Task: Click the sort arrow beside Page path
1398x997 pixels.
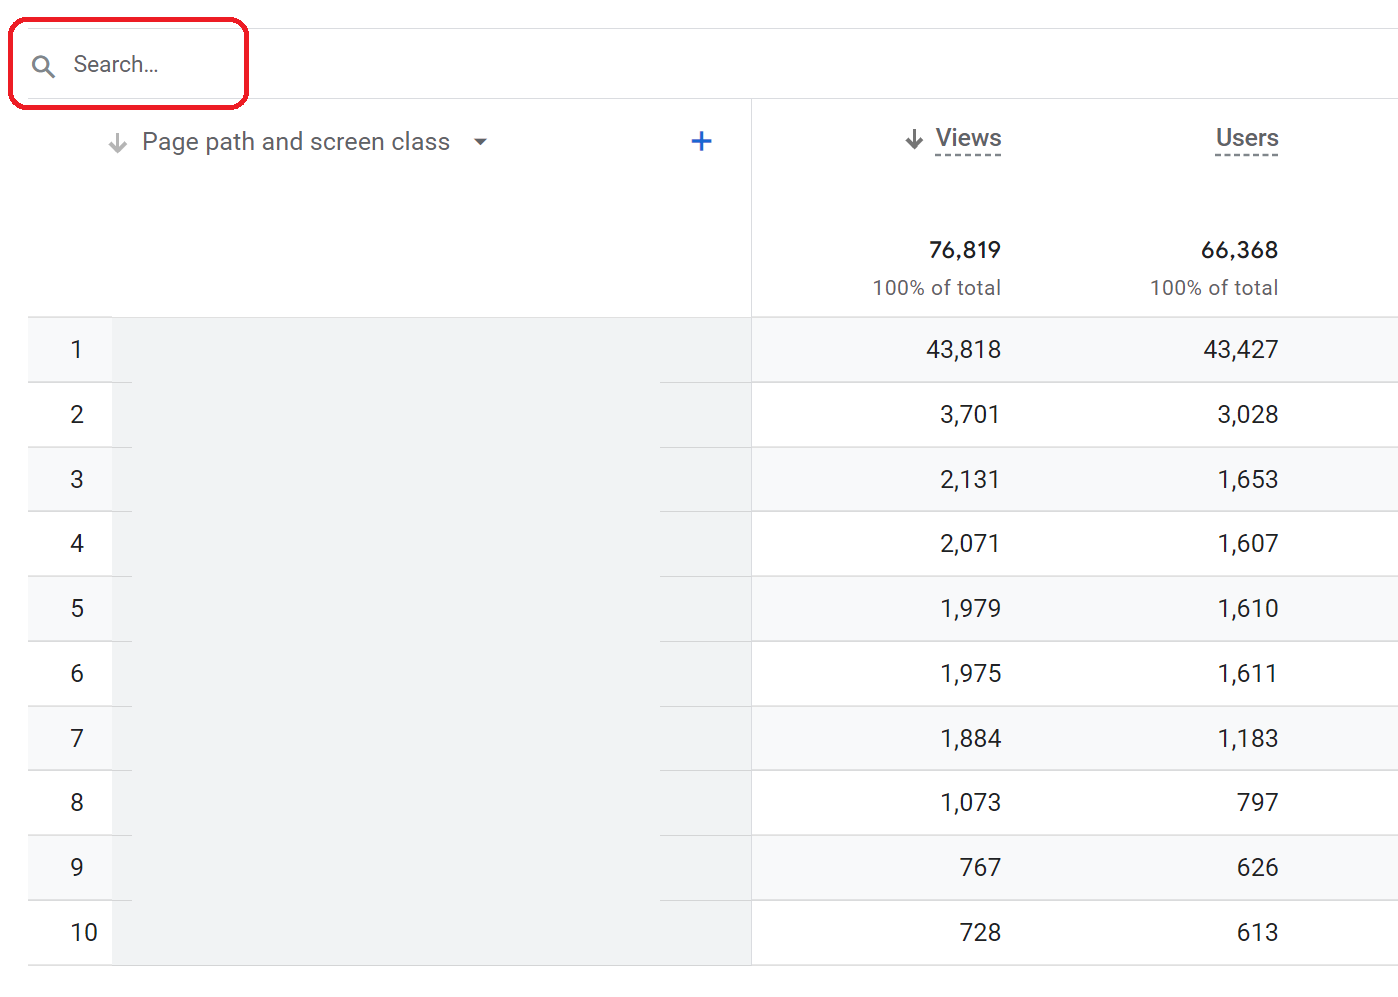Action: tap(118, 143)
